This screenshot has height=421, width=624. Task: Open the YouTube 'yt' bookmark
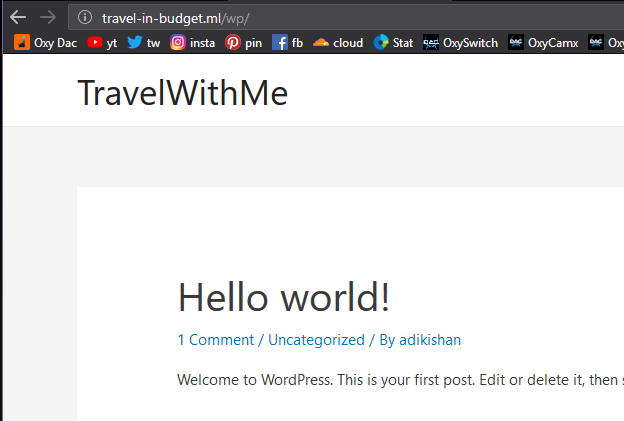(x=102, y=42)
